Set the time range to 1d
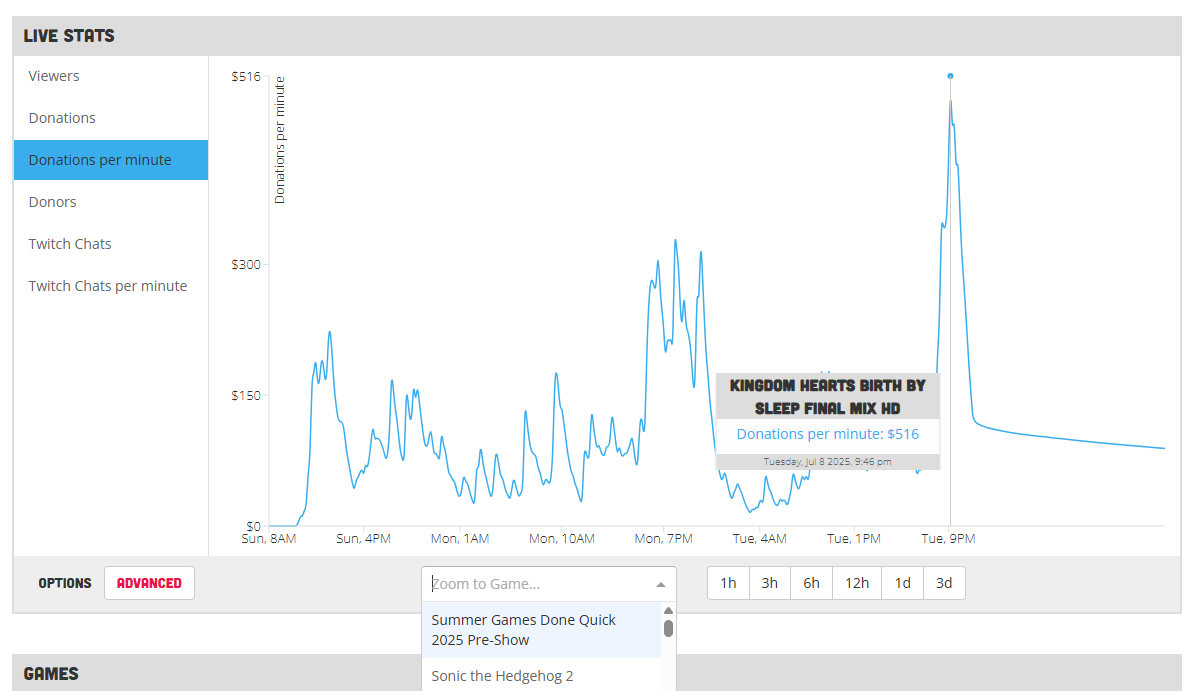Image resolution: width=1189 pixels, height=691 pixels. tap(902, 583)
